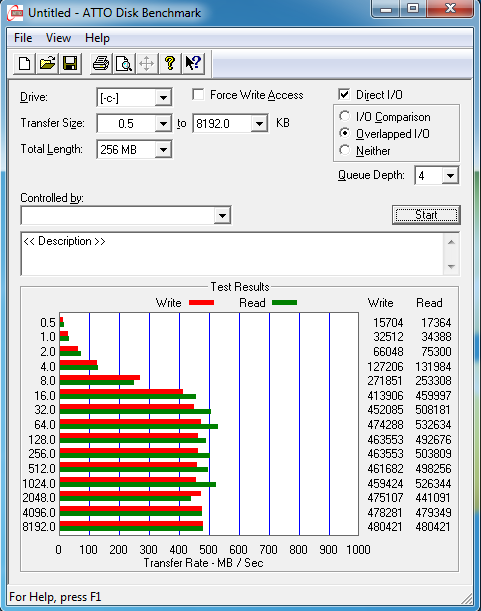Click the 64.0 read bar in the chart

tap(138, 427)
